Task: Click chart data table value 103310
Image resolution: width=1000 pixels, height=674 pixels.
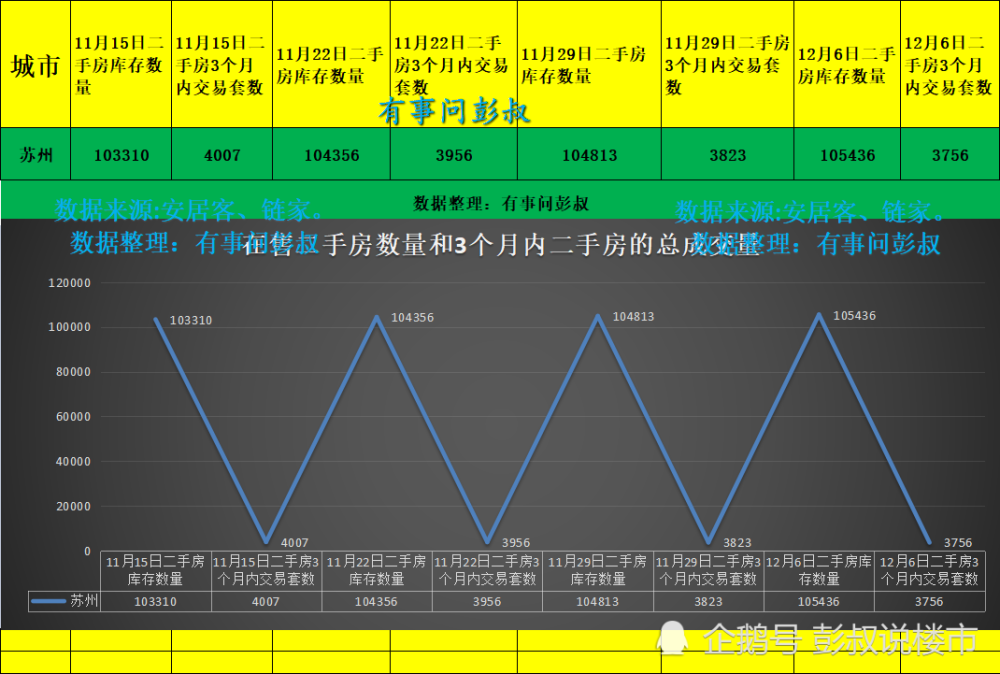Action: (156, 601)
